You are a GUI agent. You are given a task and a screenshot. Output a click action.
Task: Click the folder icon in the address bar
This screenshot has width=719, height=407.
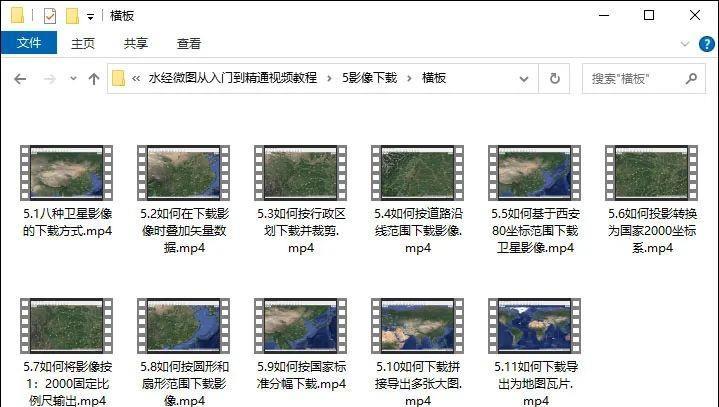click(x=118, y=78)
